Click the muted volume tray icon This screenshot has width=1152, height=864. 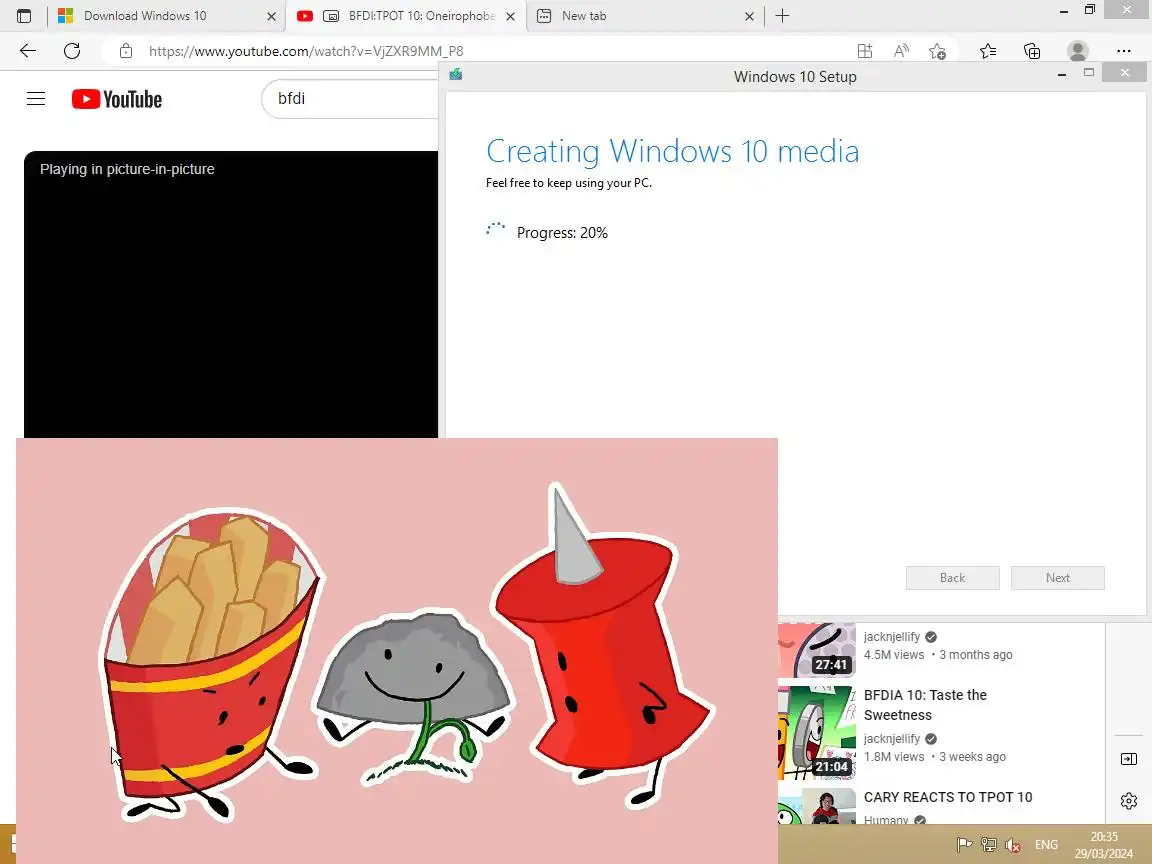[x=1013, y=845]
